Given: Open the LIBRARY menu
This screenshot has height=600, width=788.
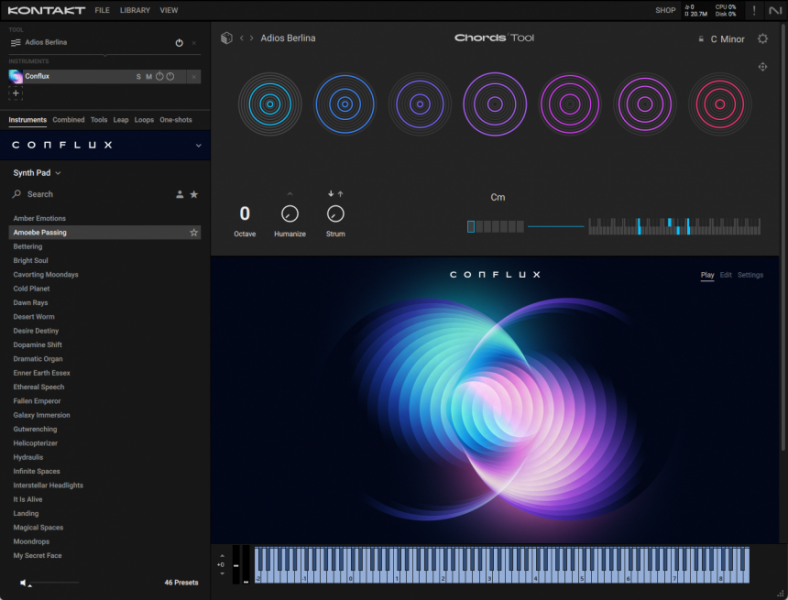Looking at the screenshot, I should tap(135, 10).
